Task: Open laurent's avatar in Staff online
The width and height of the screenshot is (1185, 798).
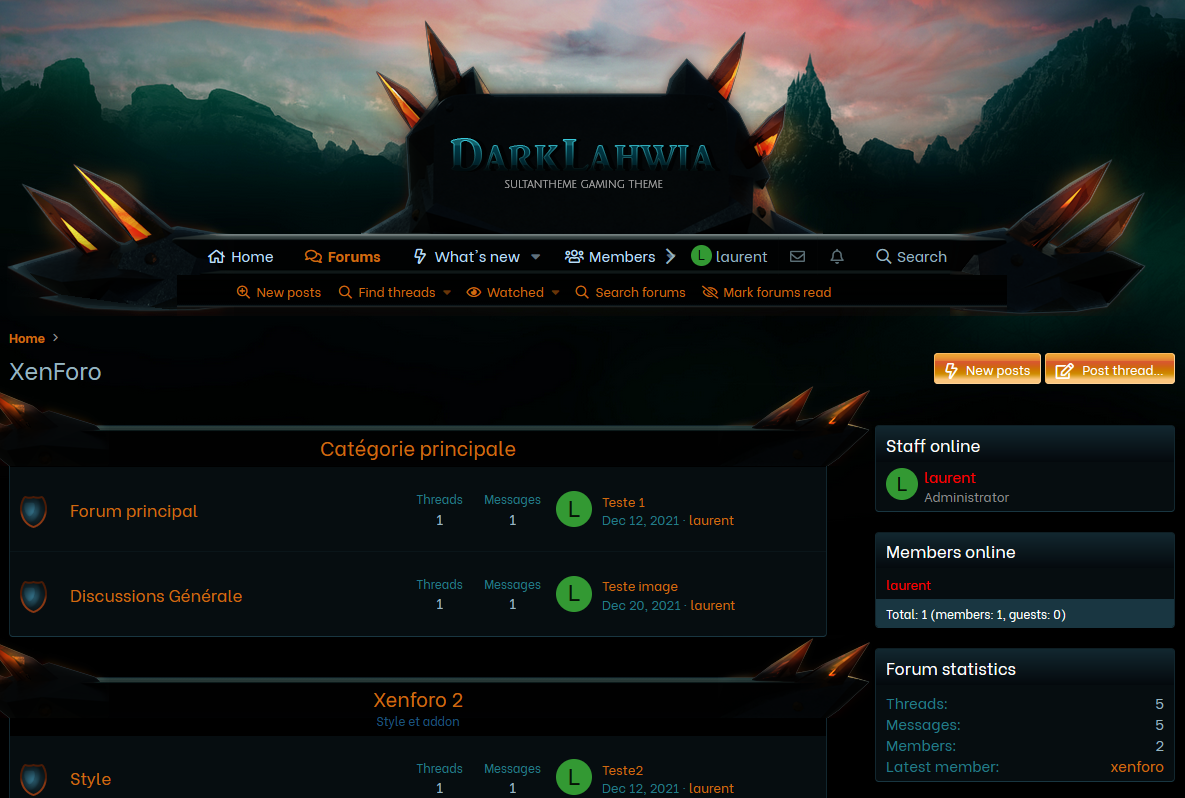Action: pyautogui.click(x=902, y=484)
